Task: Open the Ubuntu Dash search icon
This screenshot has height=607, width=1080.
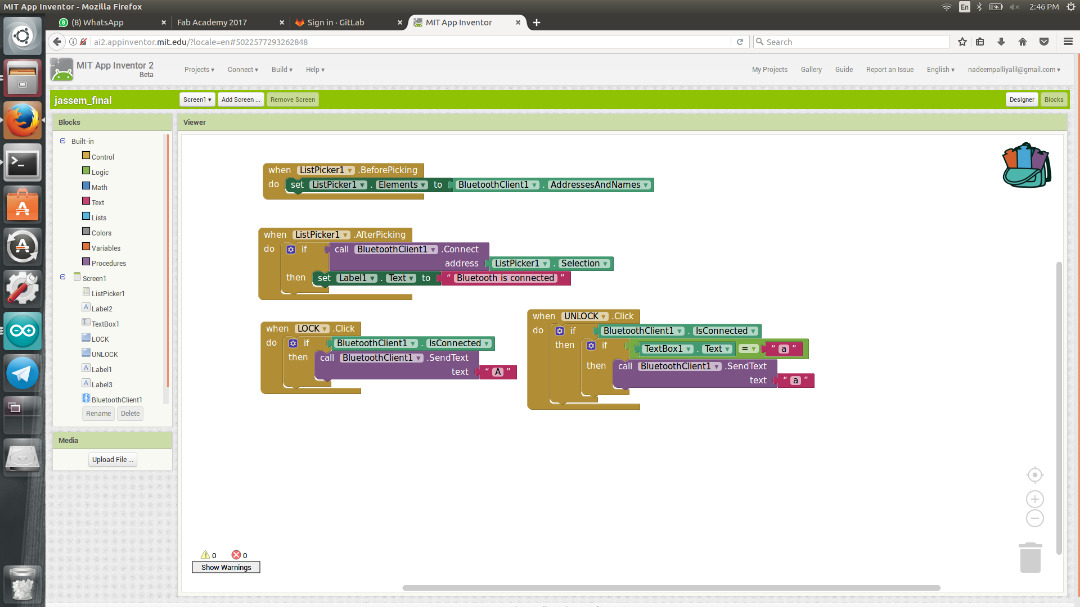Action: pyautogui.click(x=22, y=36)
